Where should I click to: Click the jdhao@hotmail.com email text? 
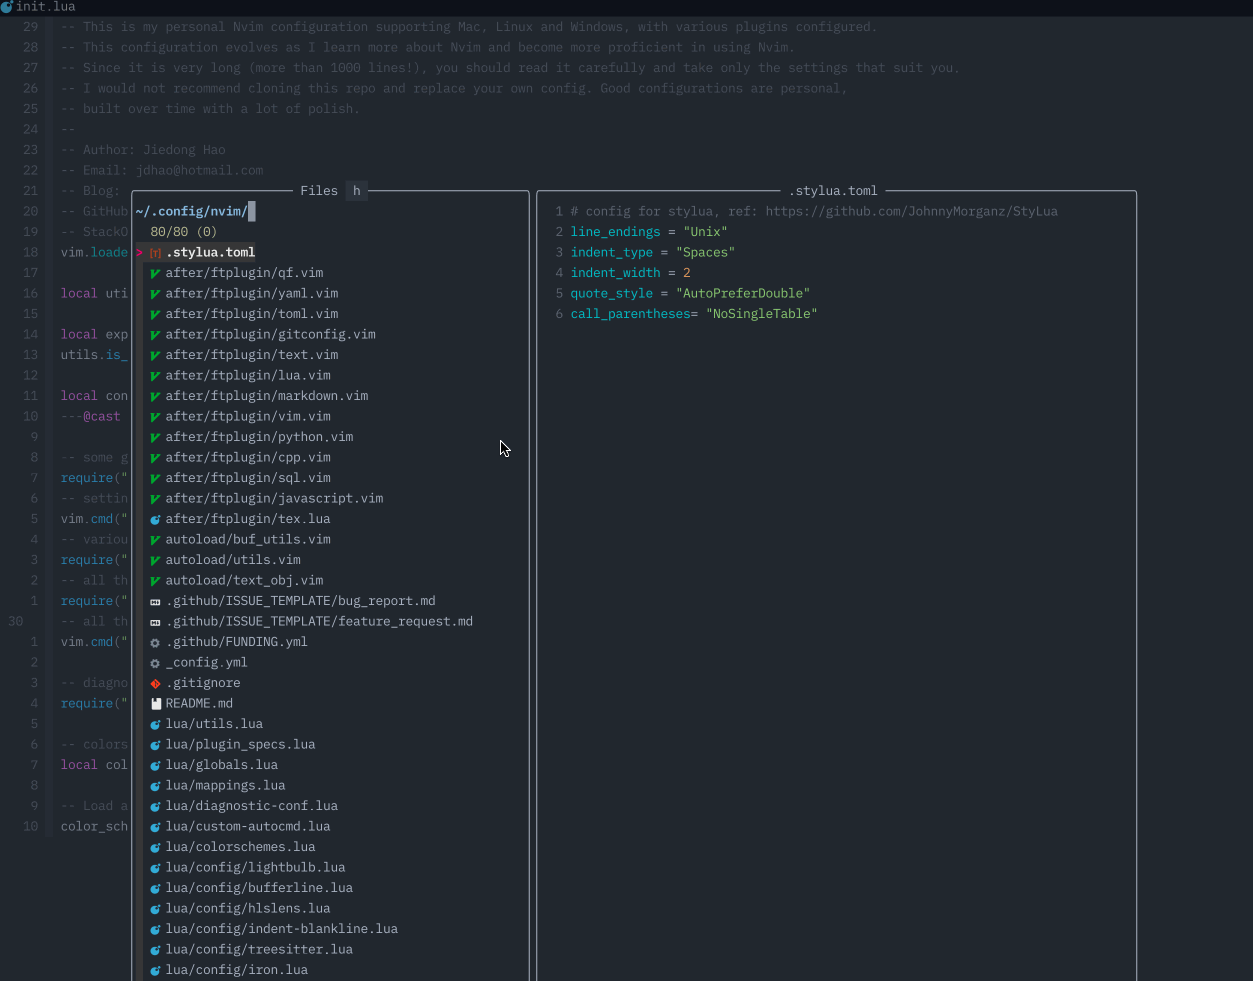click(199, 169)
